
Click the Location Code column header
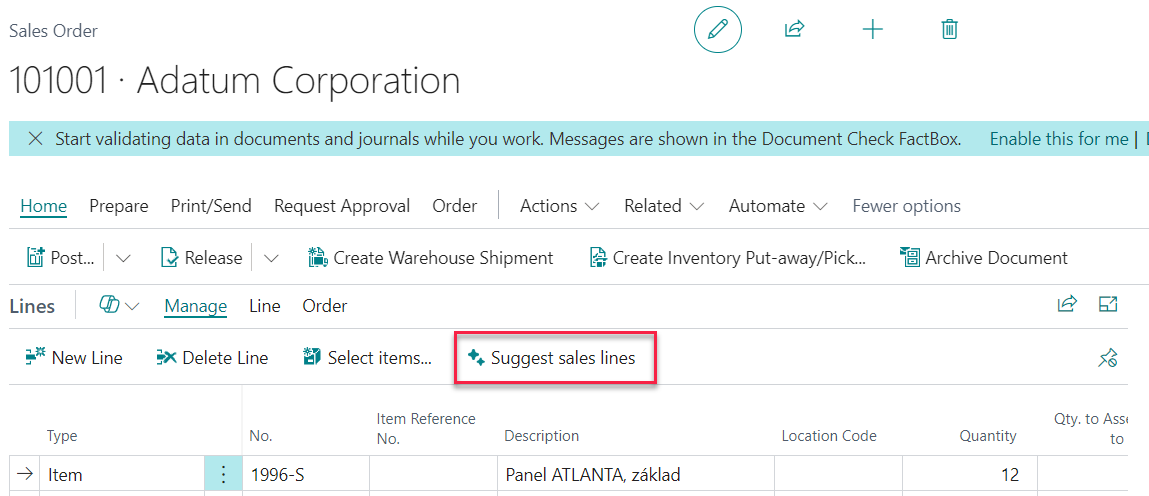[829, 436]
